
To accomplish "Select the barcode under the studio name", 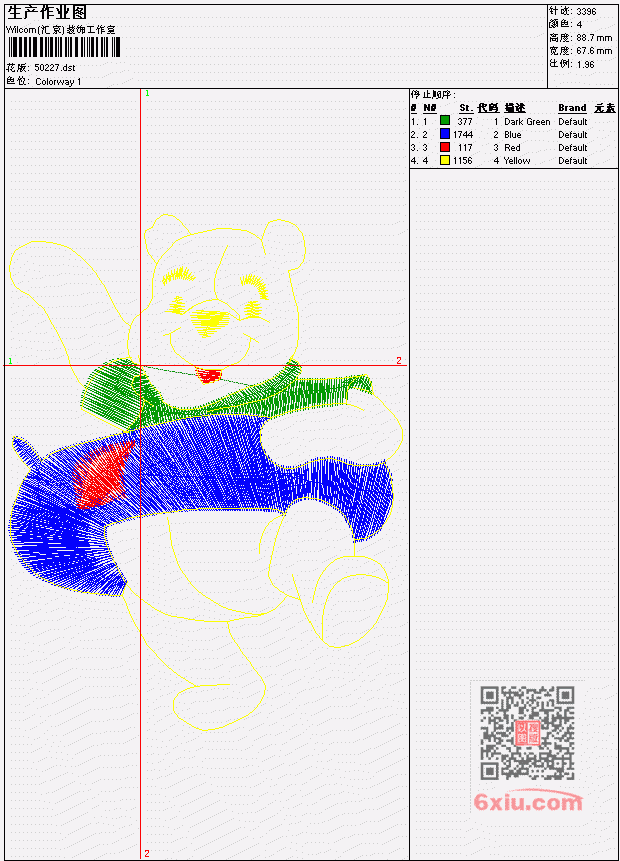I will point(64,47).
